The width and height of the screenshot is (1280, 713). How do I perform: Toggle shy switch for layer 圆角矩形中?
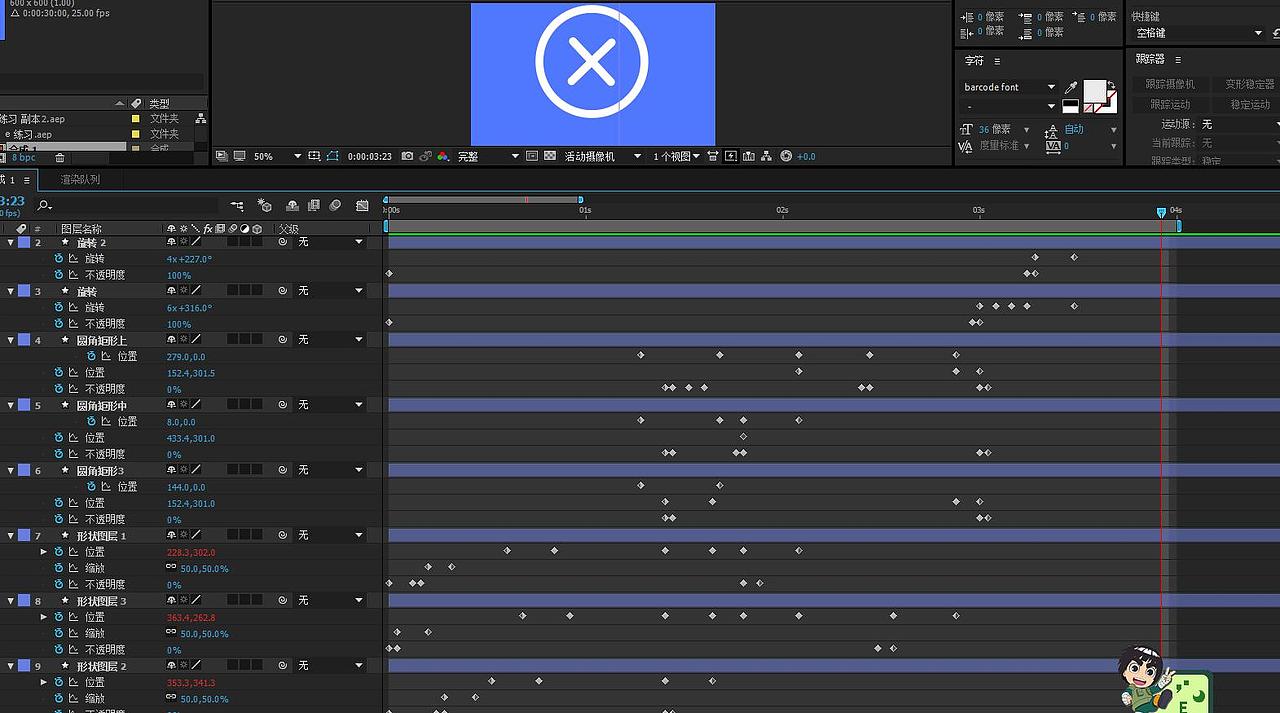(x=172, y=405)
